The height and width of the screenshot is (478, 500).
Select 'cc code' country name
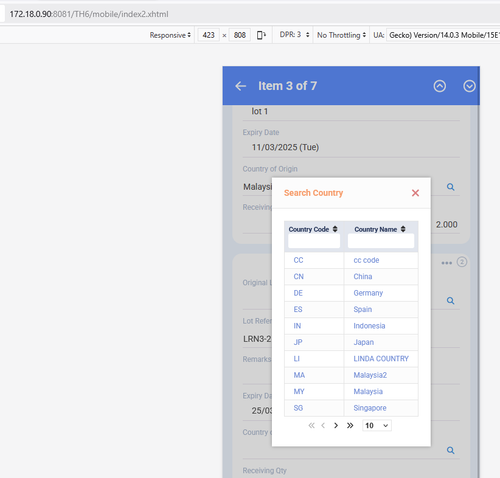coord(366,260)
